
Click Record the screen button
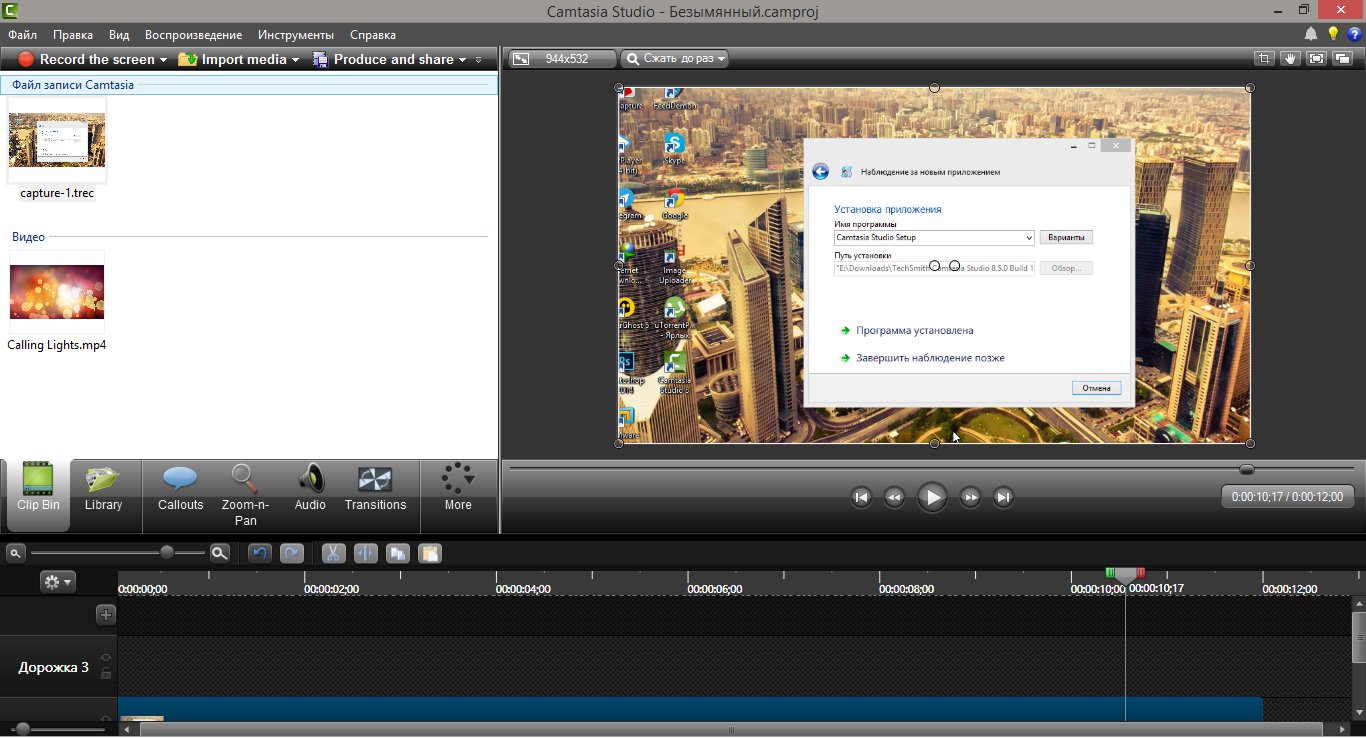pos(87,59)
